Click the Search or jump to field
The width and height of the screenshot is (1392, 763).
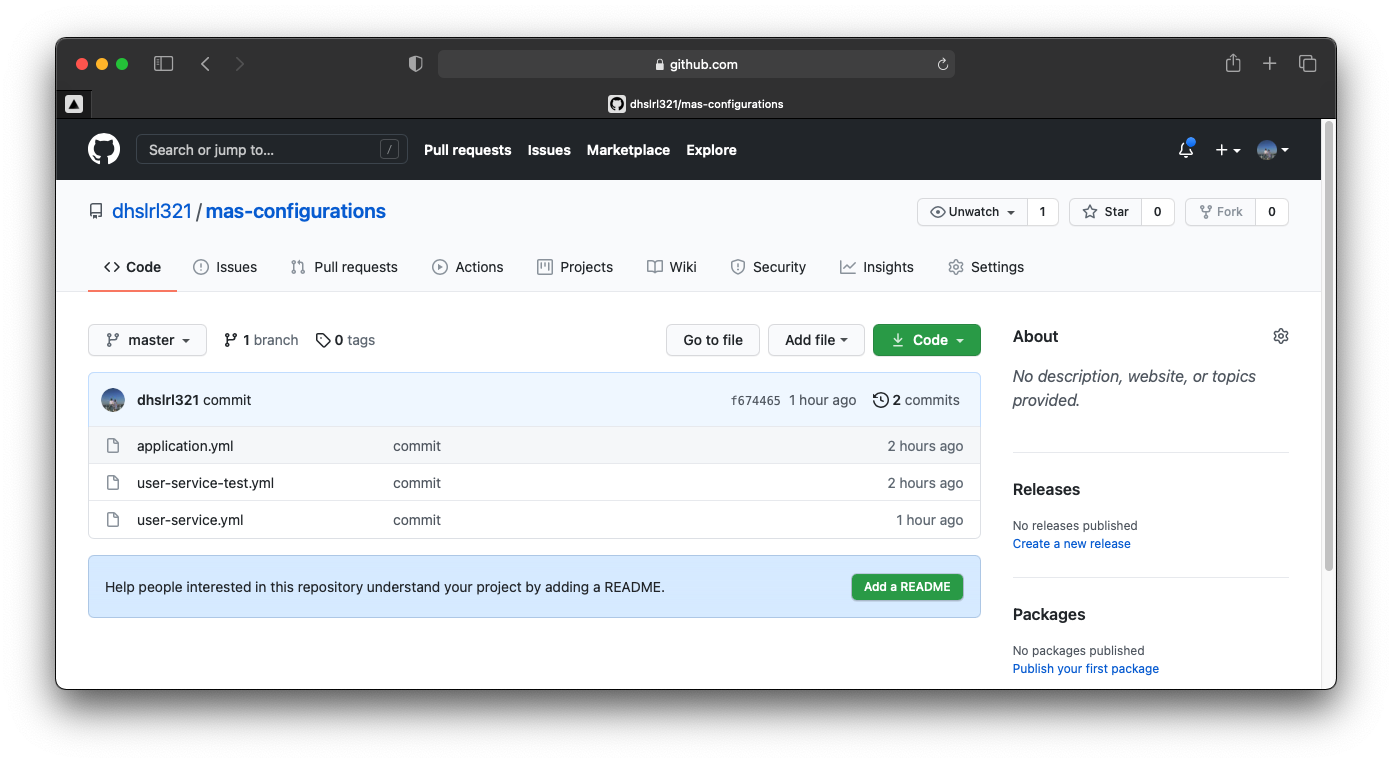point(272,150)
